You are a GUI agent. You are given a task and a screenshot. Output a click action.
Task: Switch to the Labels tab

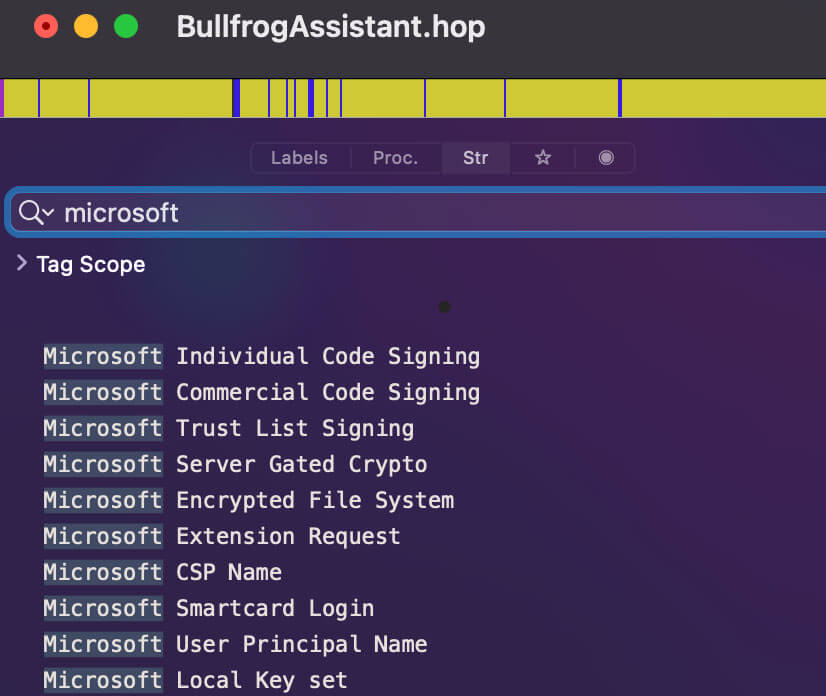pos(299,158)
